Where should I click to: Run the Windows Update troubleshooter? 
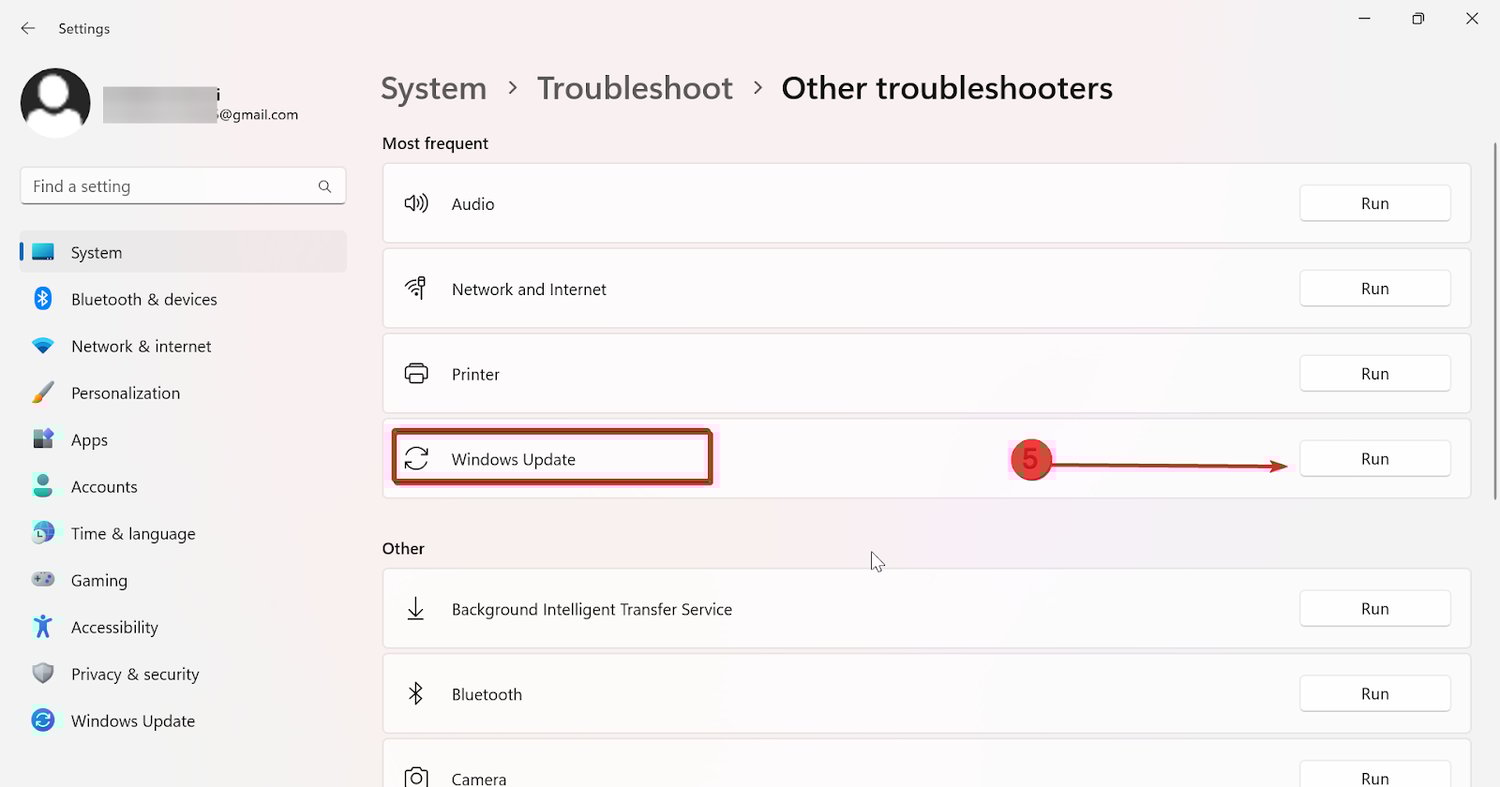click(1375, 459)
